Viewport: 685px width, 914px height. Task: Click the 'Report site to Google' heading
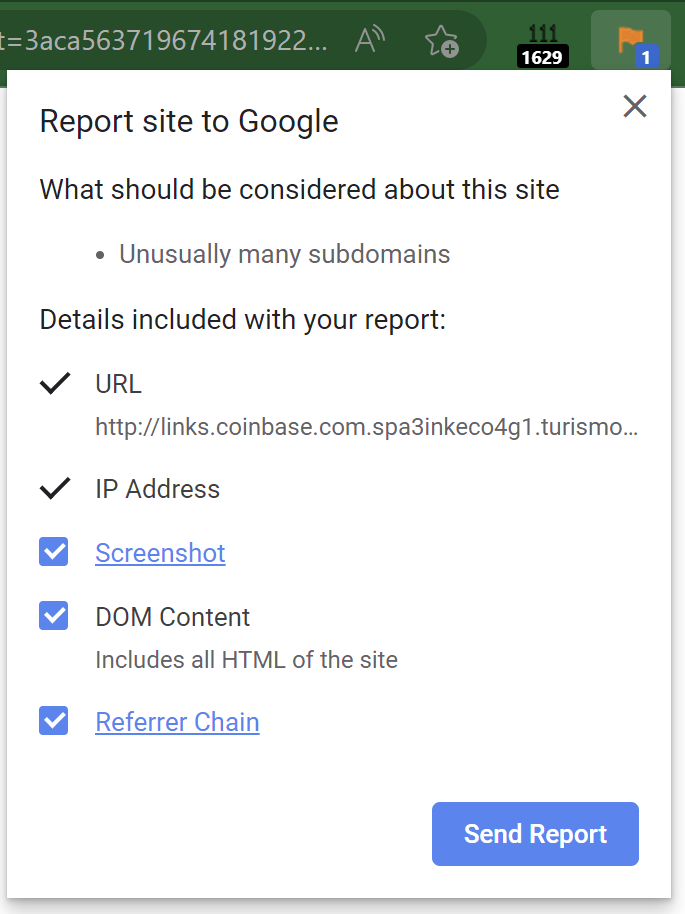point(189,122)
